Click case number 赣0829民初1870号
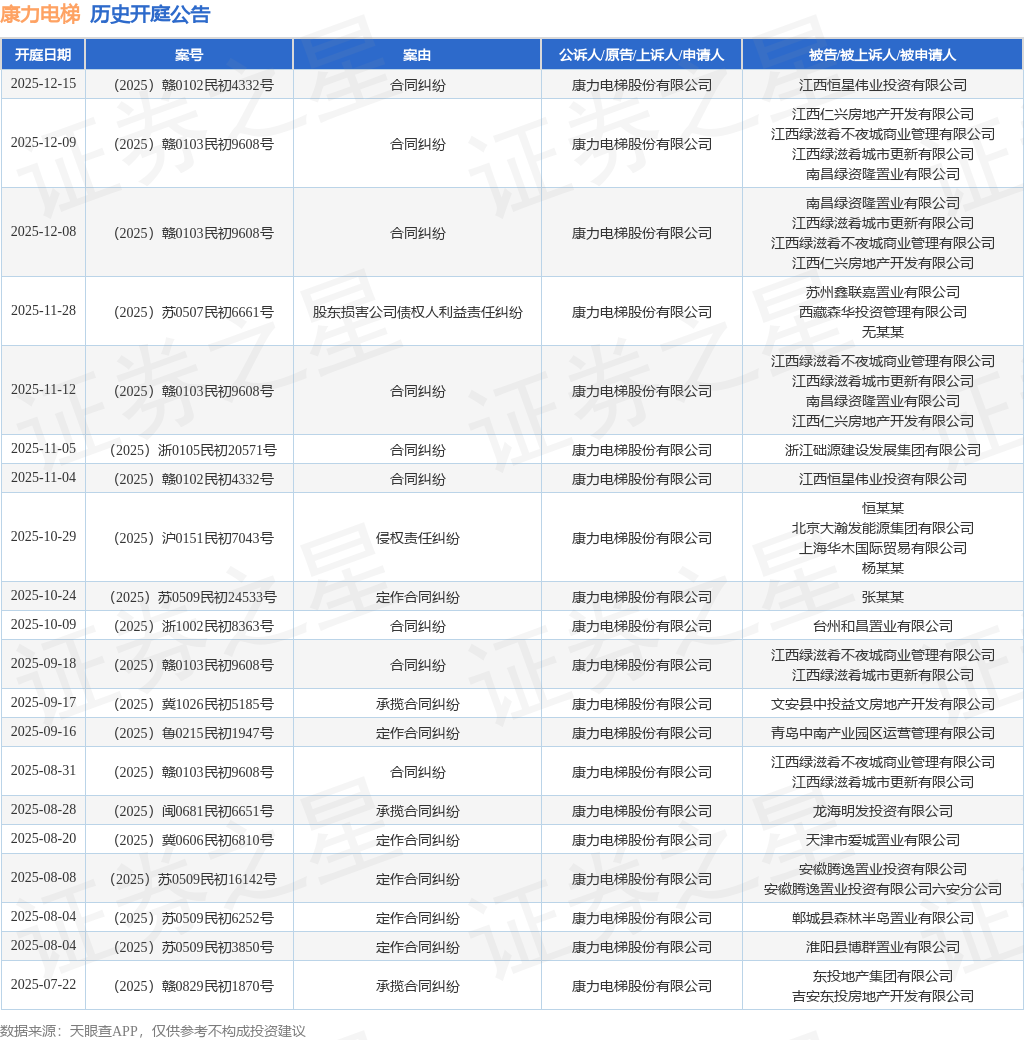 pos(192,986)
